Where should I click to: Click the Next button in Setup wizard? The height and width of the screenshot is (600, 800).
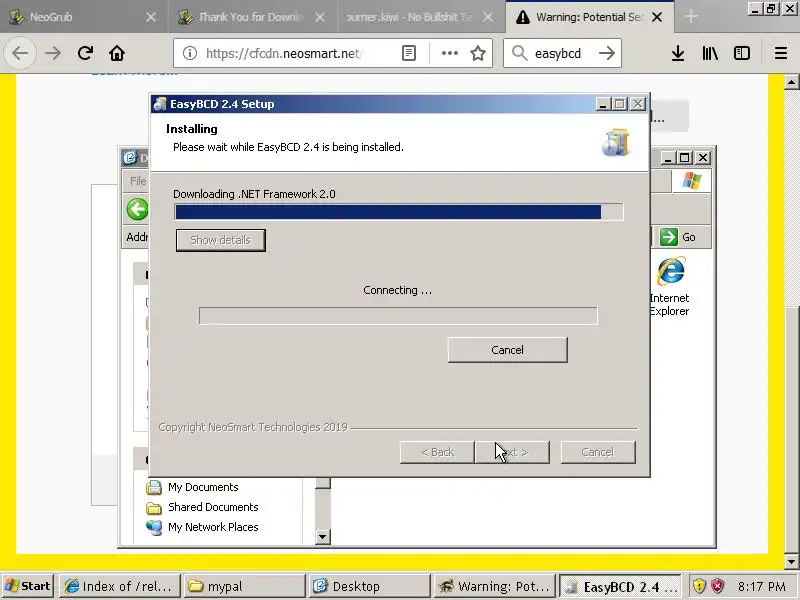tap(512, 452)
